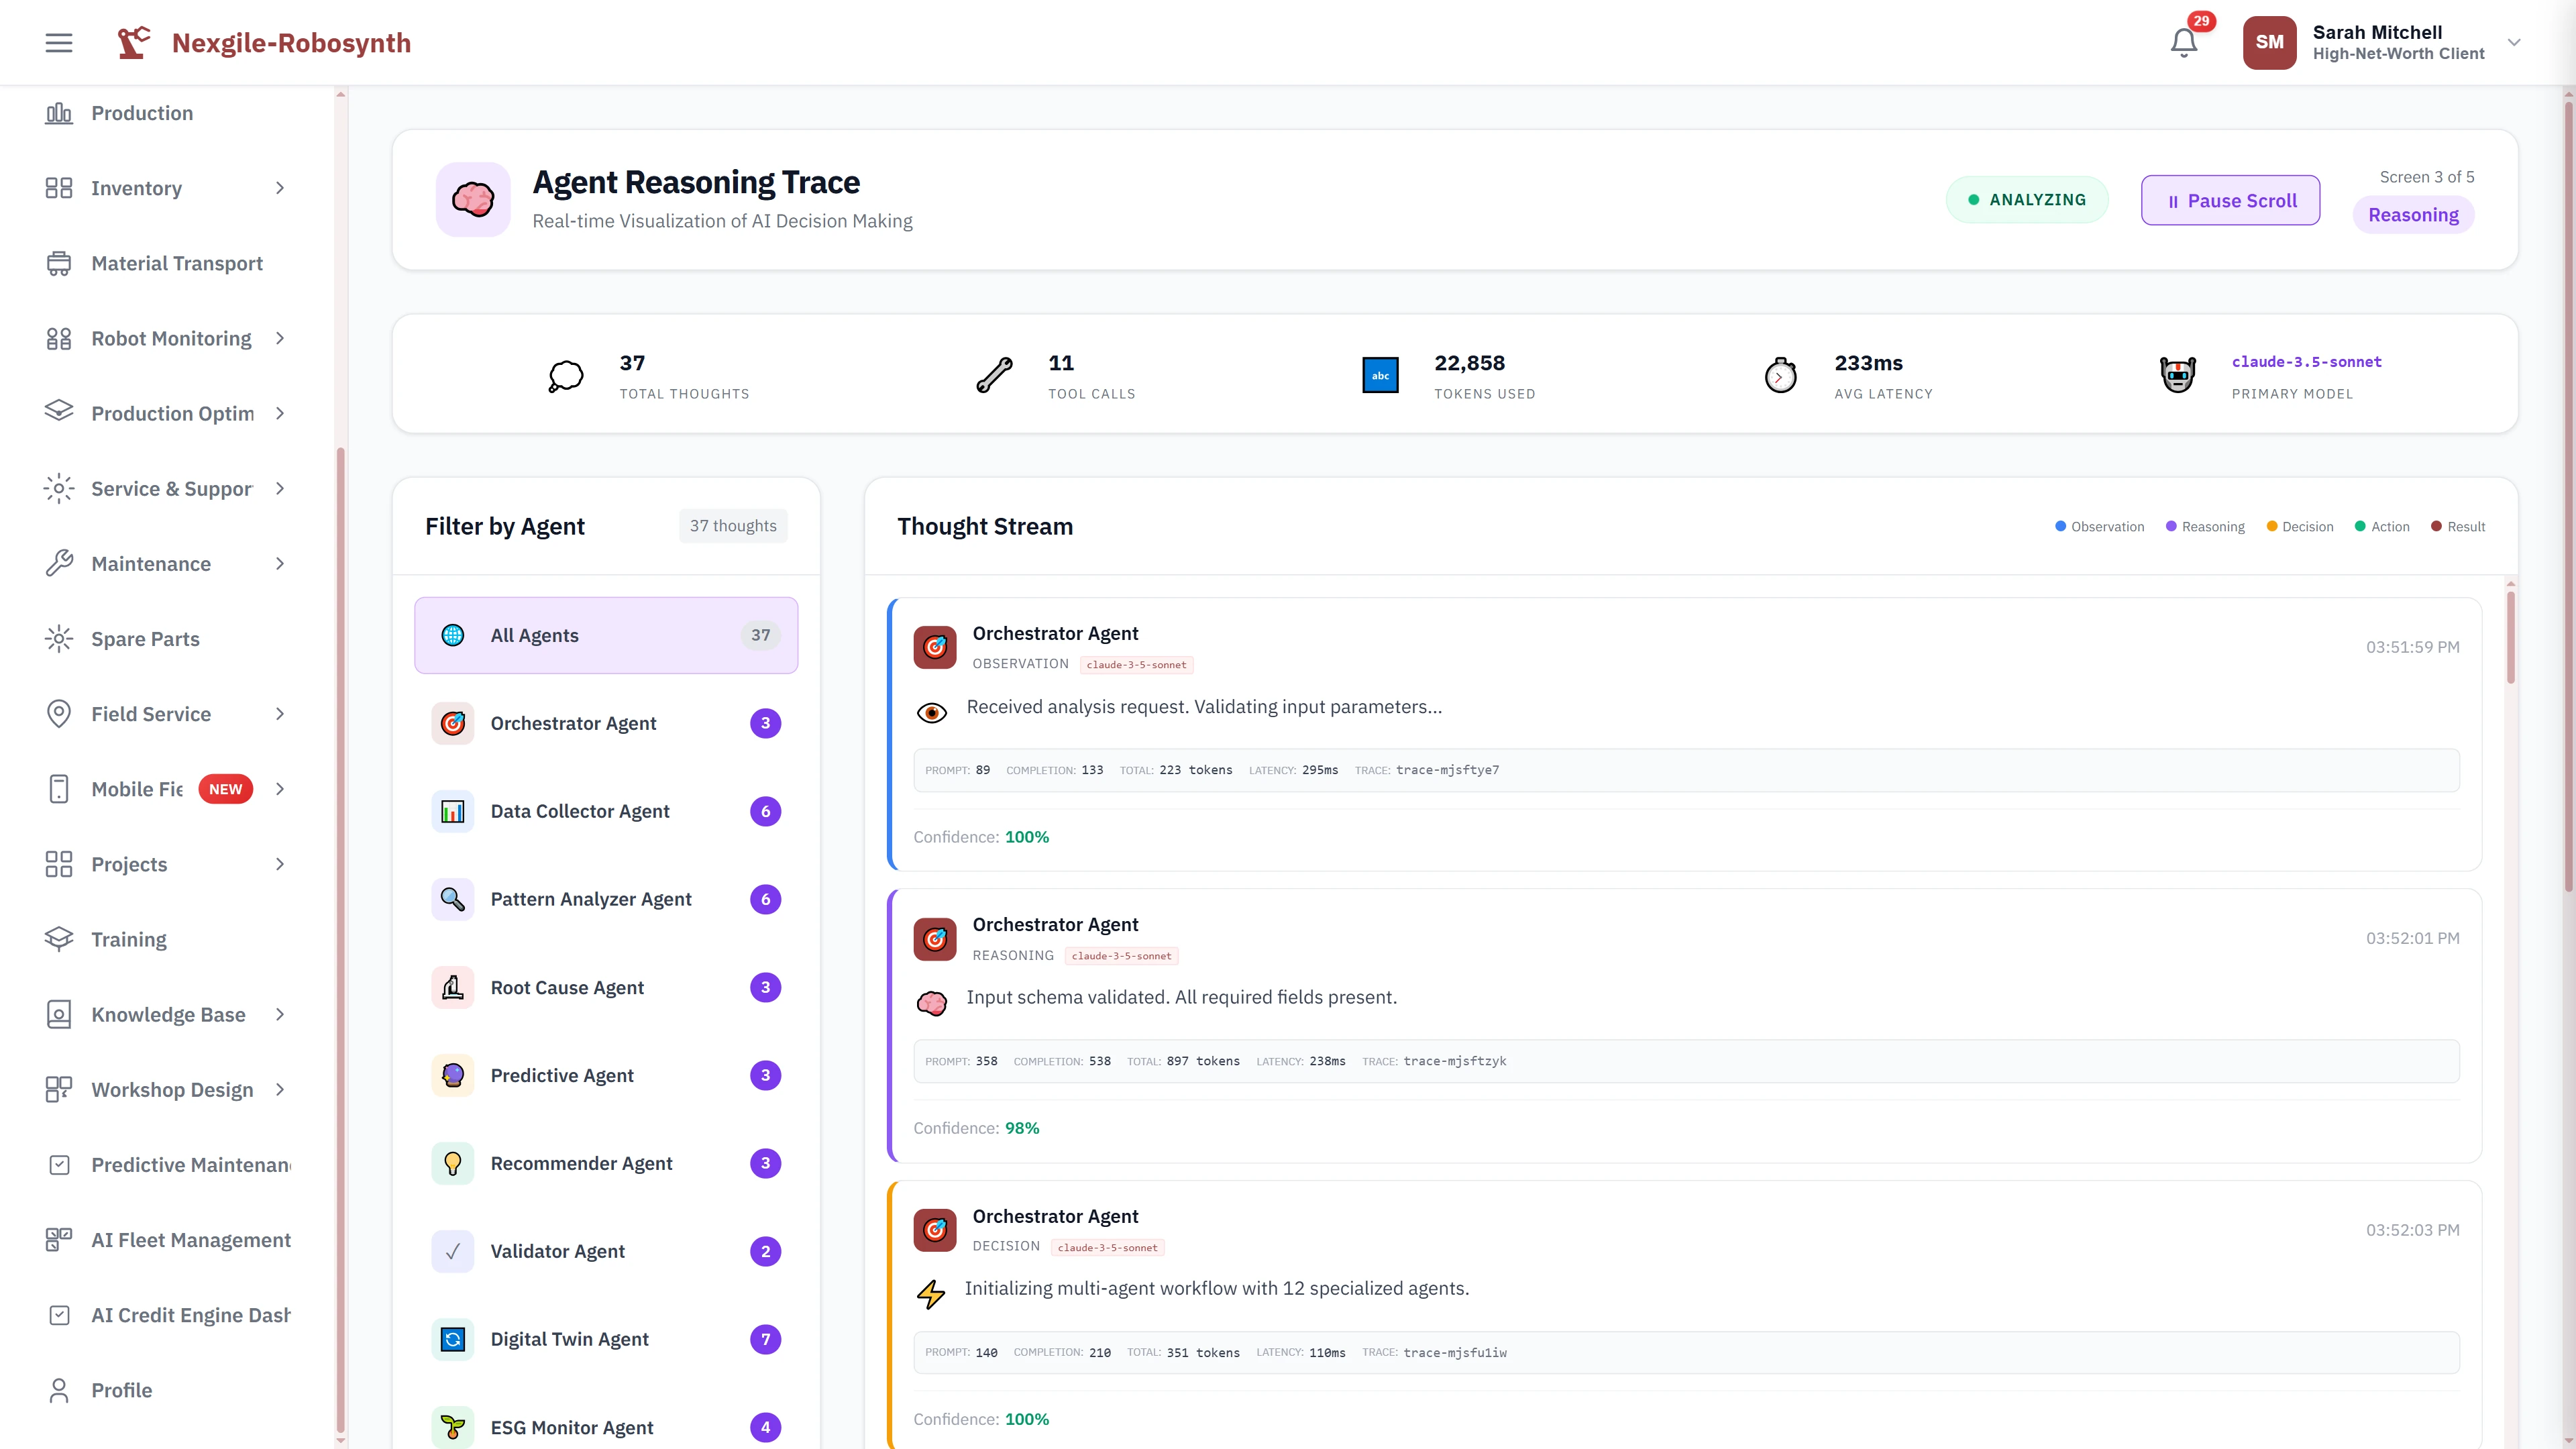The height and width of the screenshot is (1449, 2576).
Task: Click the Material Transport sidebar icon
Action: tap(58, 263)
